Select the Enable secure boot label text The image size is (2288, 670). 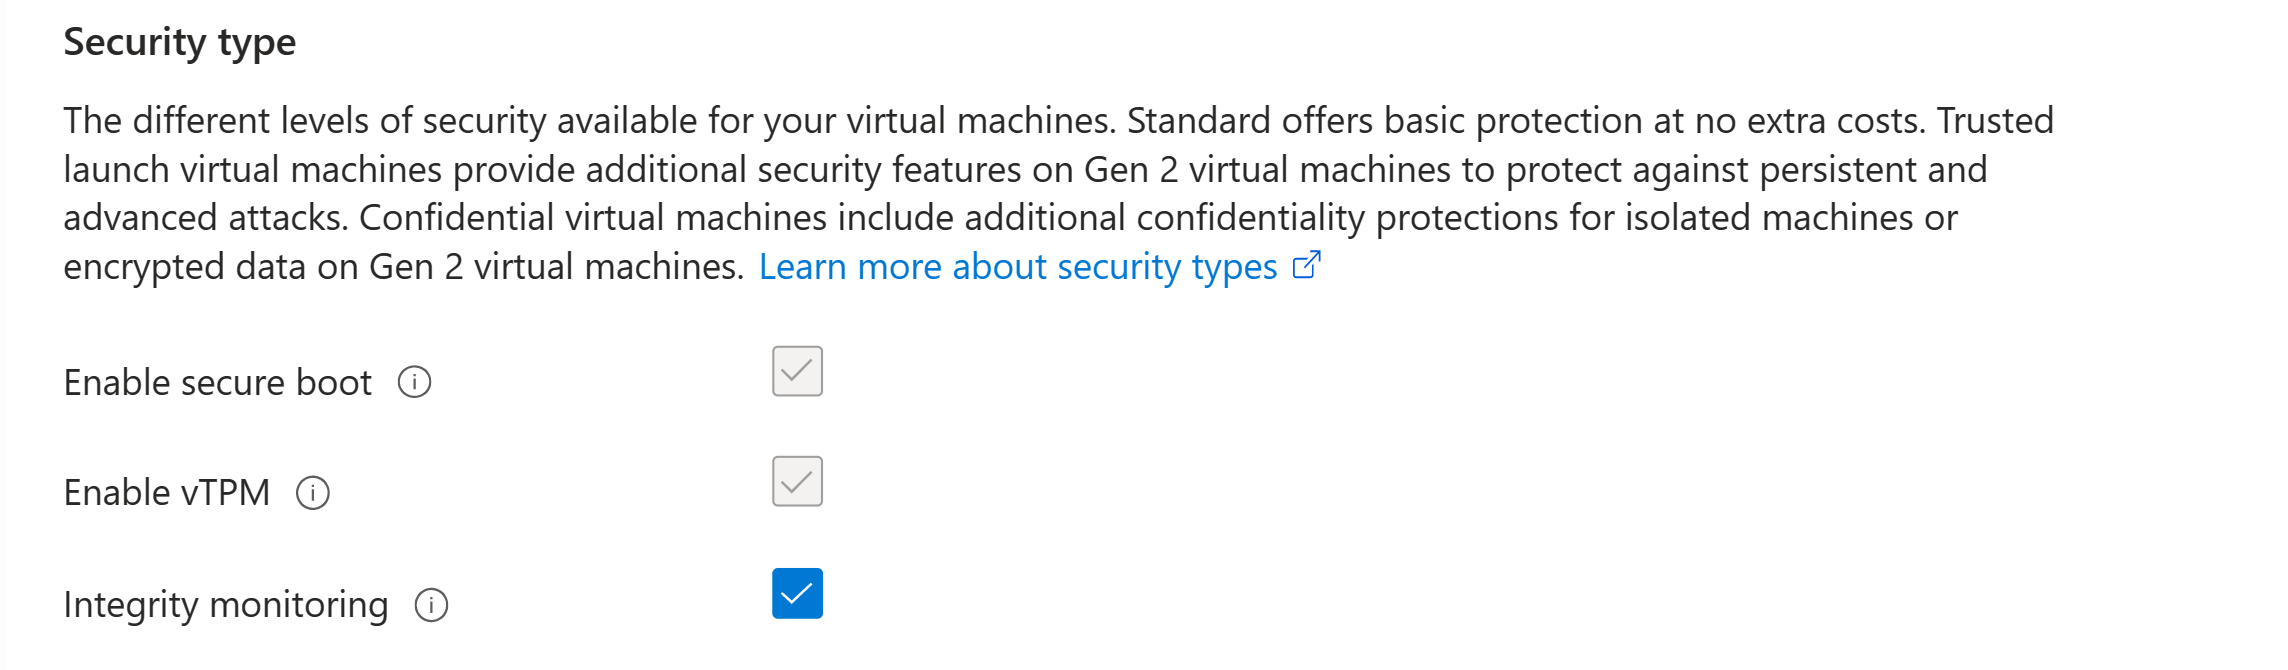(217, 382)
